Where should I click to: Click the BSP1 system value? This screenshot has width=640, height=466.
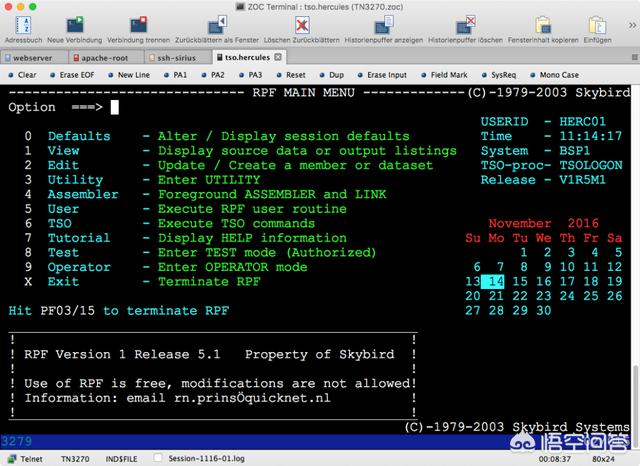pyautogui.click(x=574, y=151)
